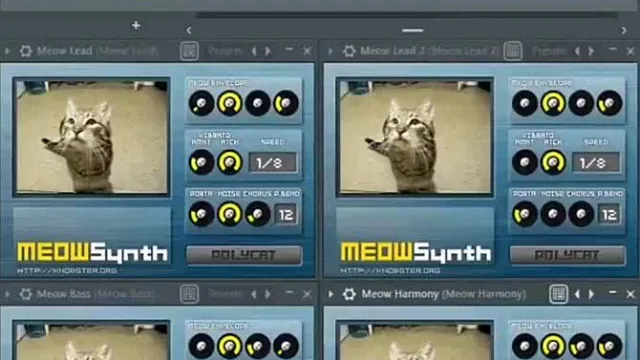The width and height of the screenshot is (640, 360).
Task: Click Vibrato Rate knob in Meow Lead
Action: 230,162
